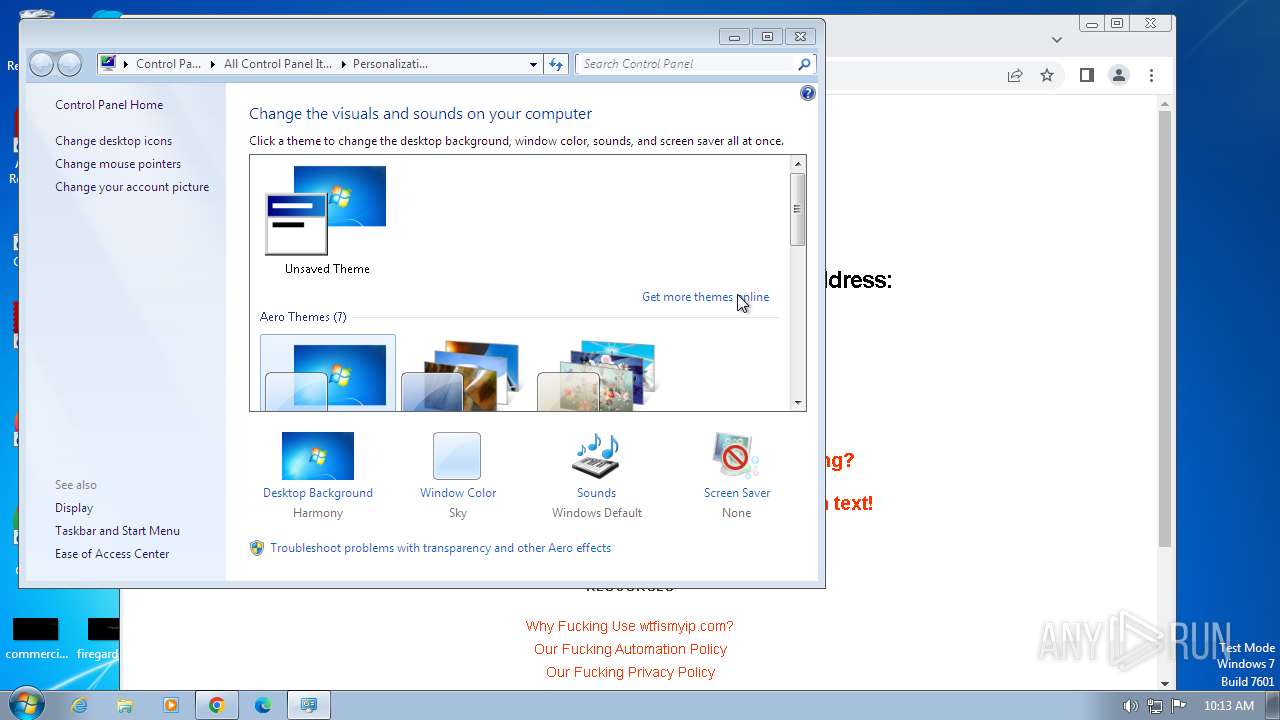Image resolution: width=1280 pixels, height=720 pixels.
Task: Open the Chrome three-dot menu
Action: (x=1151, y=75)
